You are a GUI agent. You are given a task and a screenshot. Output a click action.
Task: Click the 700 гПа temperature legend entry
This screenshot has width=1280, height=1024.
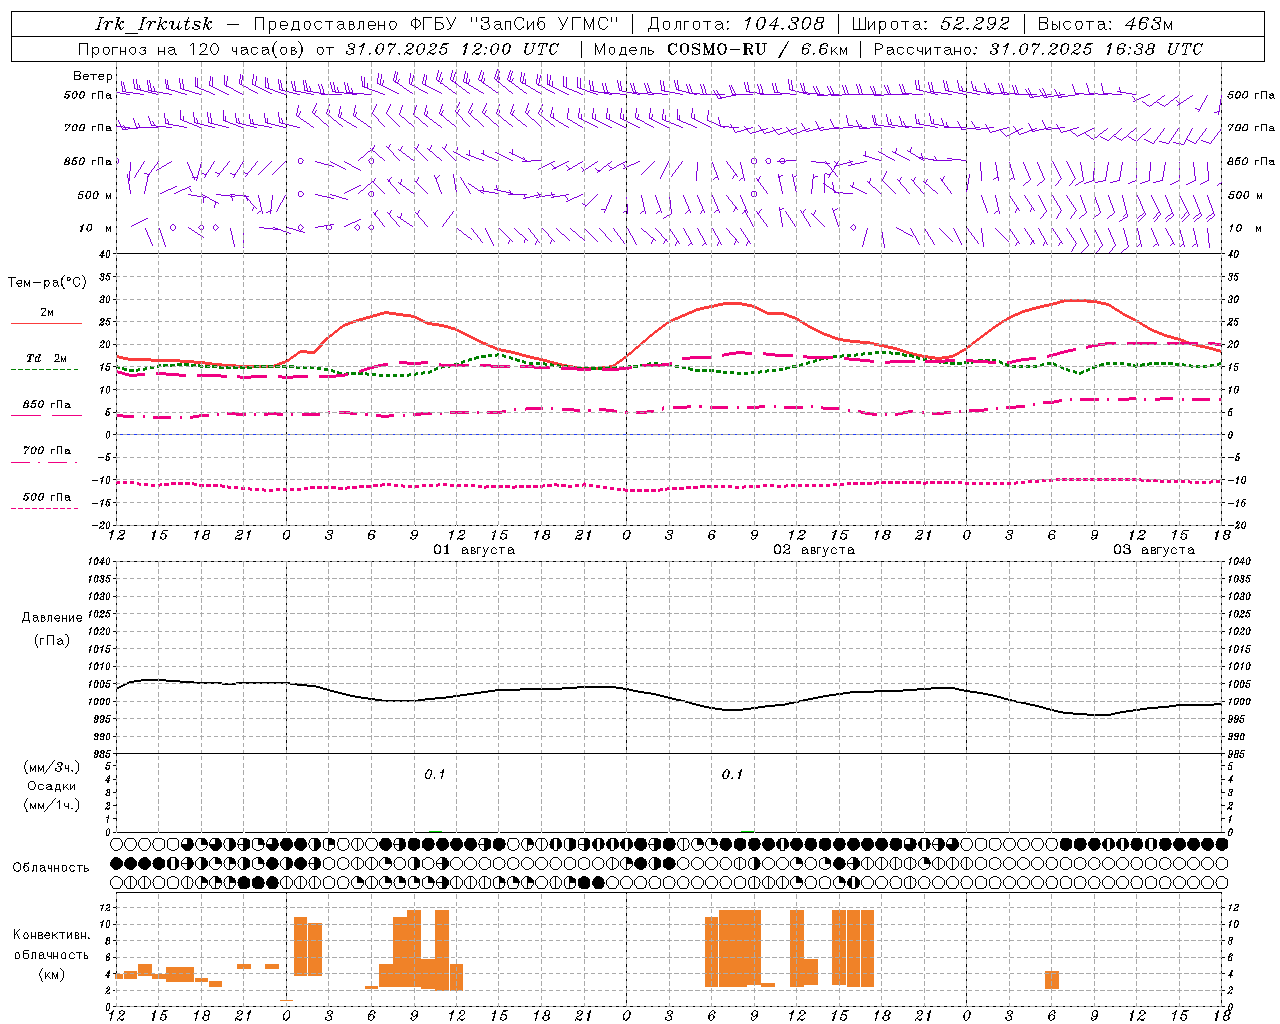[47, 450]
